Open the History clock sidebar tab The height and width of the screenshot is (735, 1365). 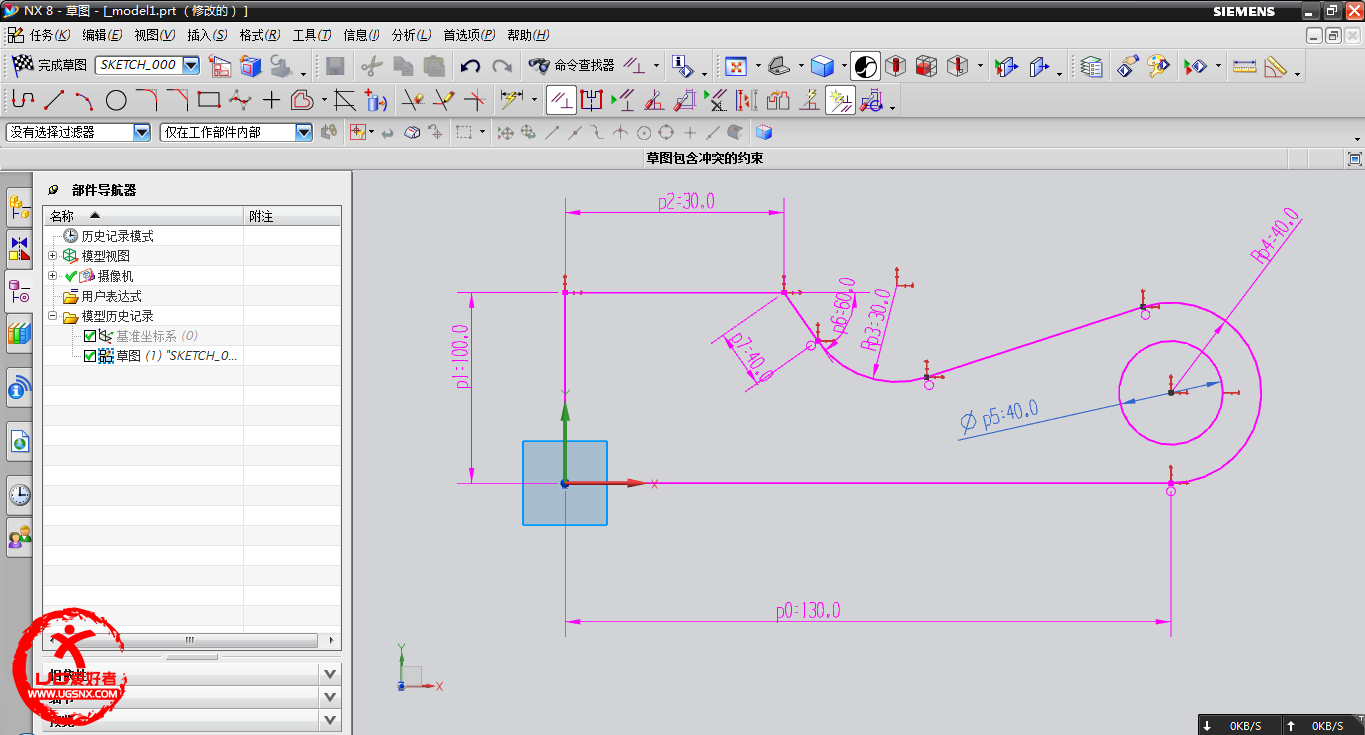pos(19,494)
